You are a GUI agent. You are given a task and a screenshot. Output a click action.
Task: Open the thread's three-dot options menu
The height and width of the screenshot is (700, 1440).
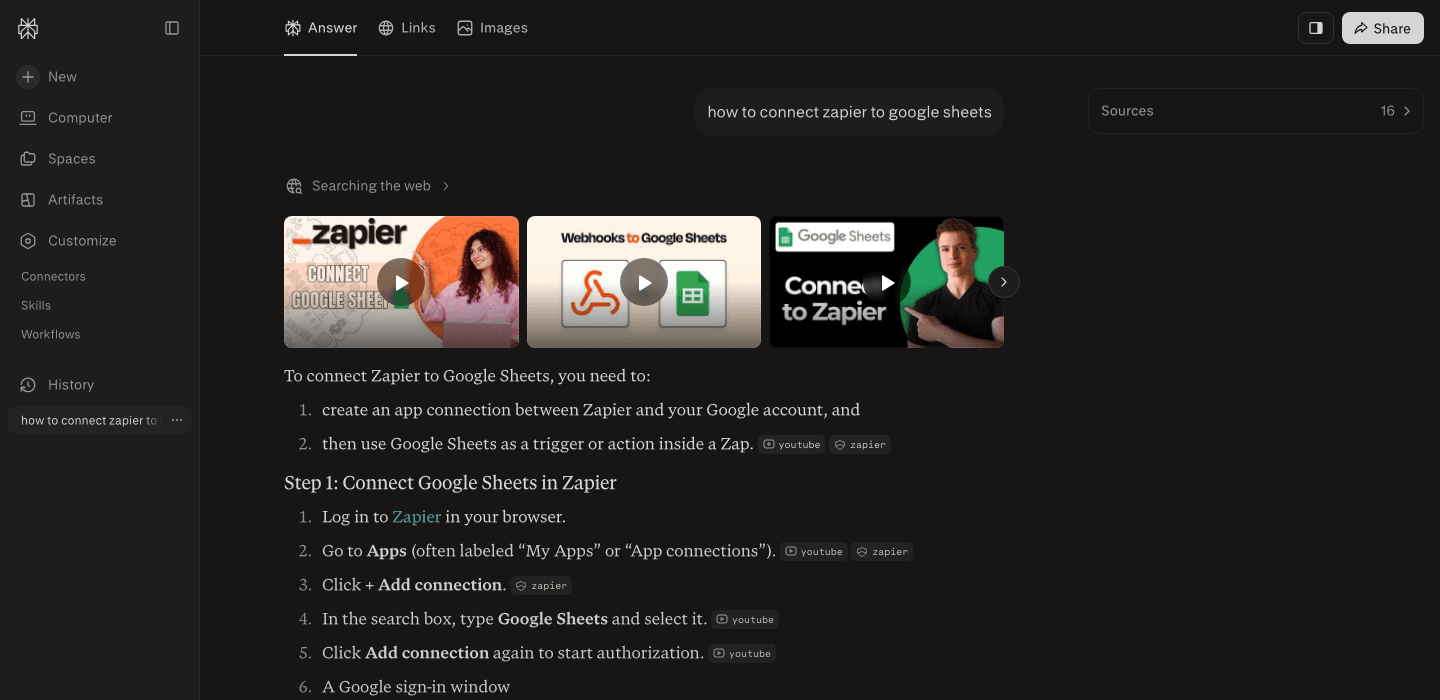point(177,421)
